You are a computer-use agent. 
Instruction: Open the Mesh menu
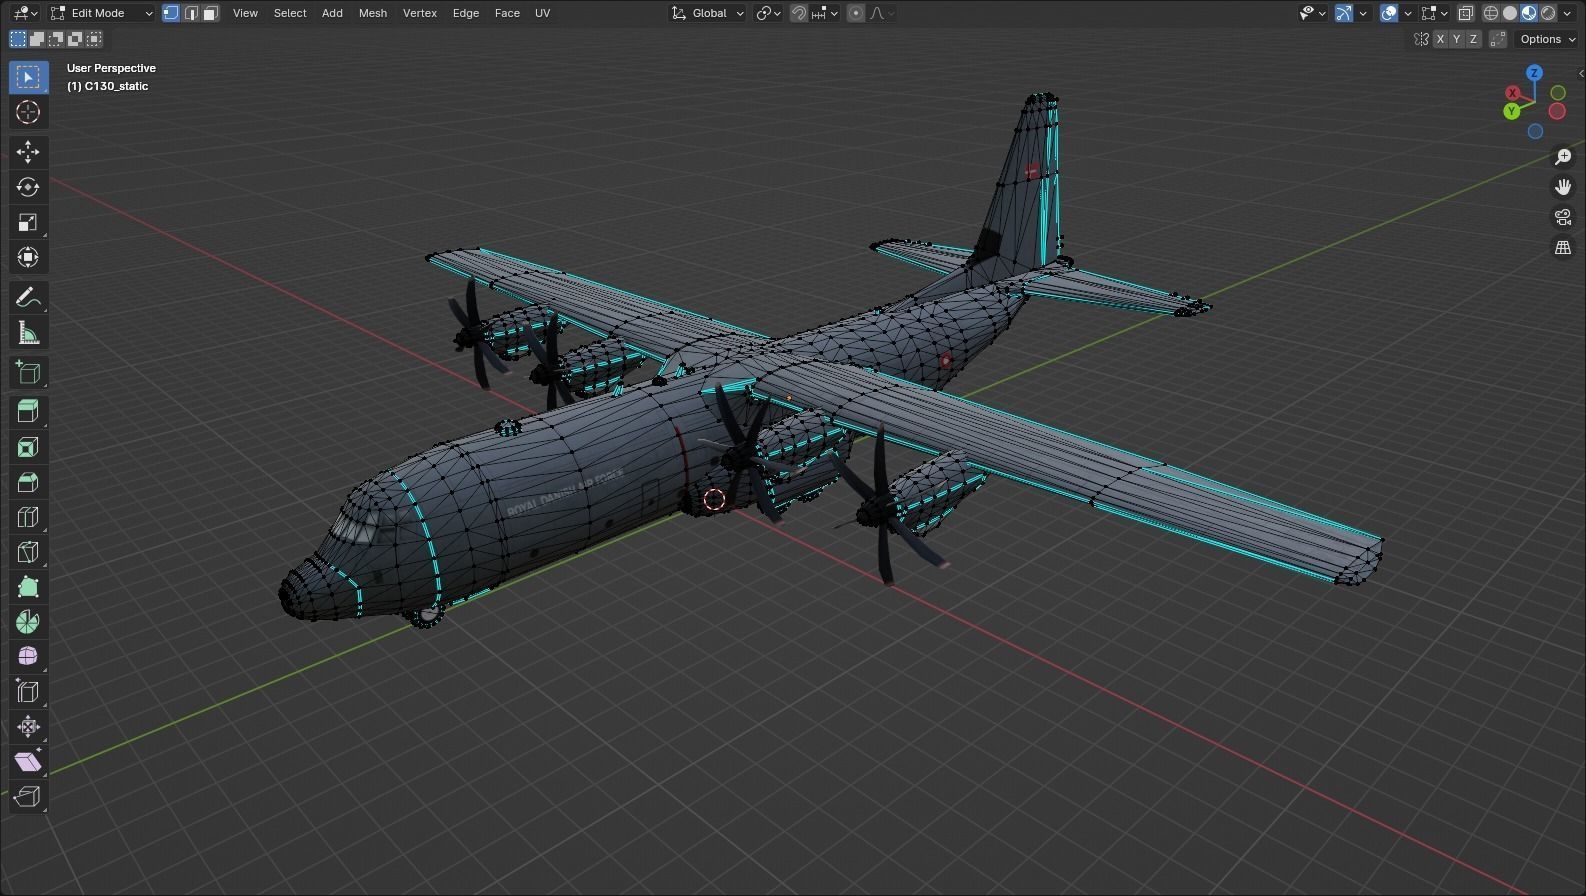click(373, 13)
